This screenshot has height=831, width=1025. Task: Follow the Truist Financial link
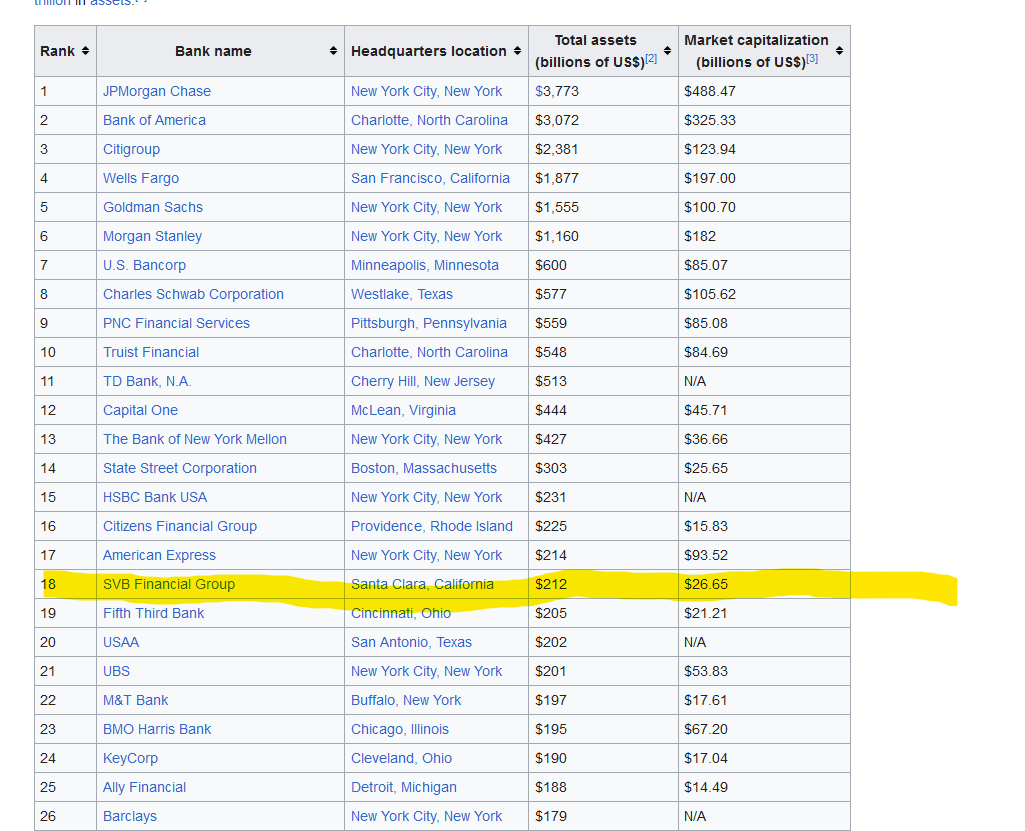pyautogui.click(x=151, y=352)
